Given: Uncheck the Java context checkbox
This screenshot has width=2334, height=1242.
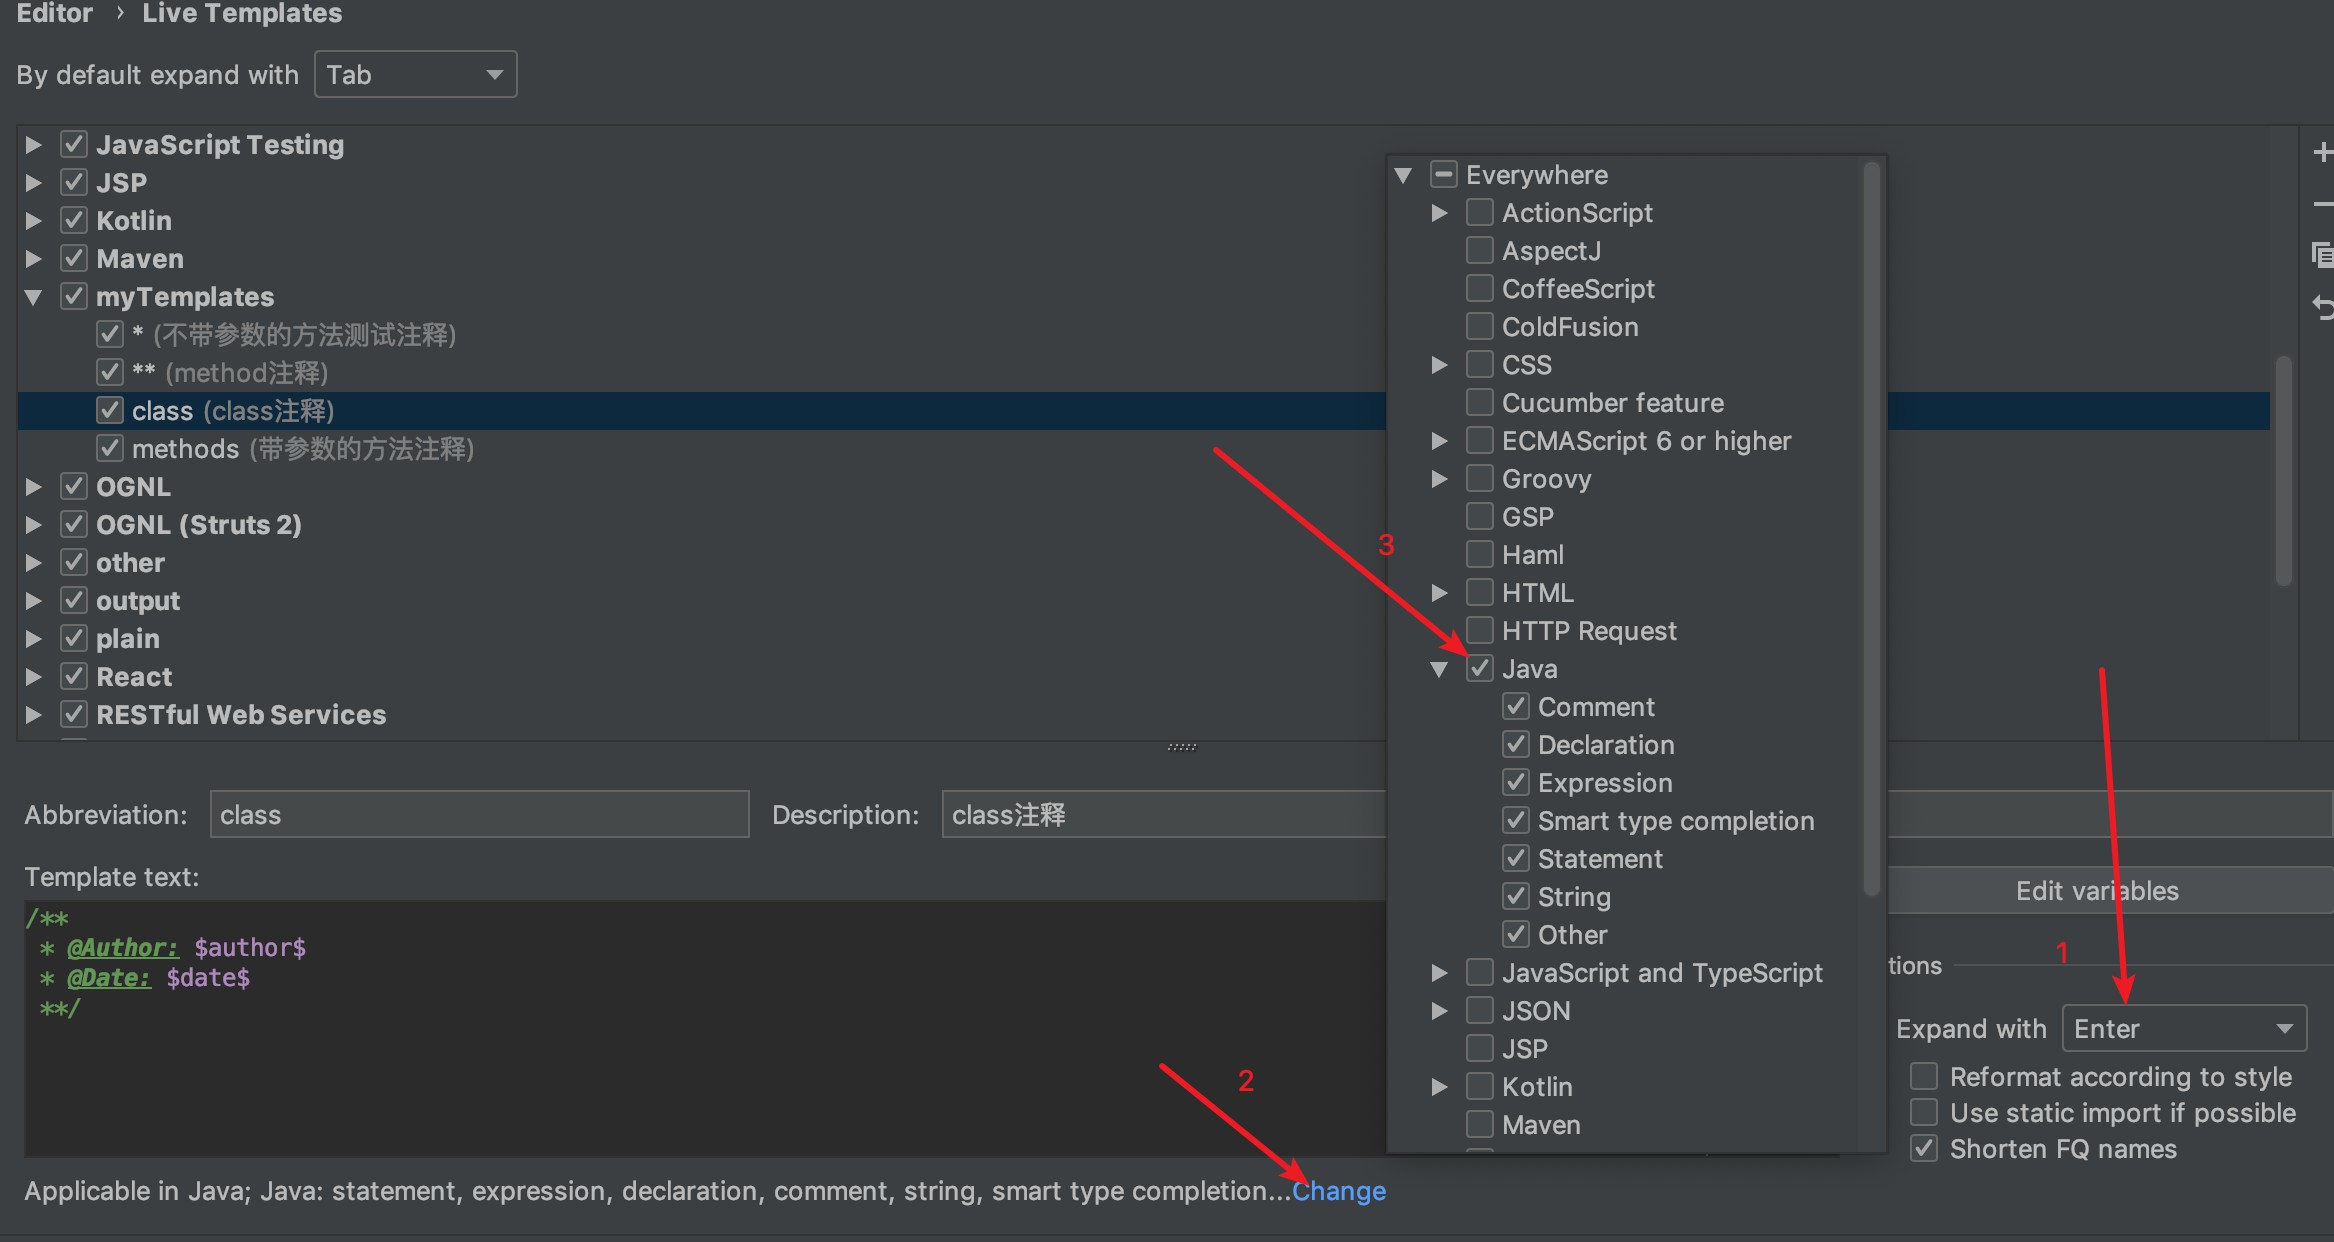Looking at the screenshot, I should 1480,669.
